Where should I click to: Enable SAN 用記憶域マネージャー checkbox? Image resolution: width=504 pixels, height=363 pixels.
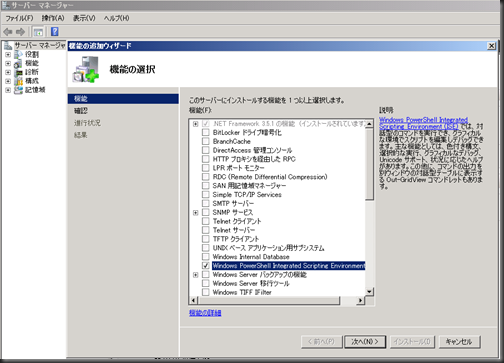(206, 186)
